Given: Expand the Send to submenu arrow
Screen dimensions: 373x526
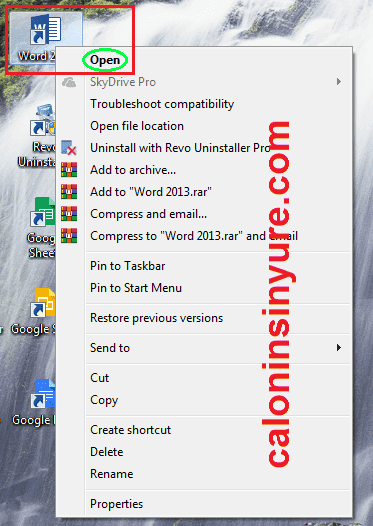Looking at the screenshot, I should (339, 348).
